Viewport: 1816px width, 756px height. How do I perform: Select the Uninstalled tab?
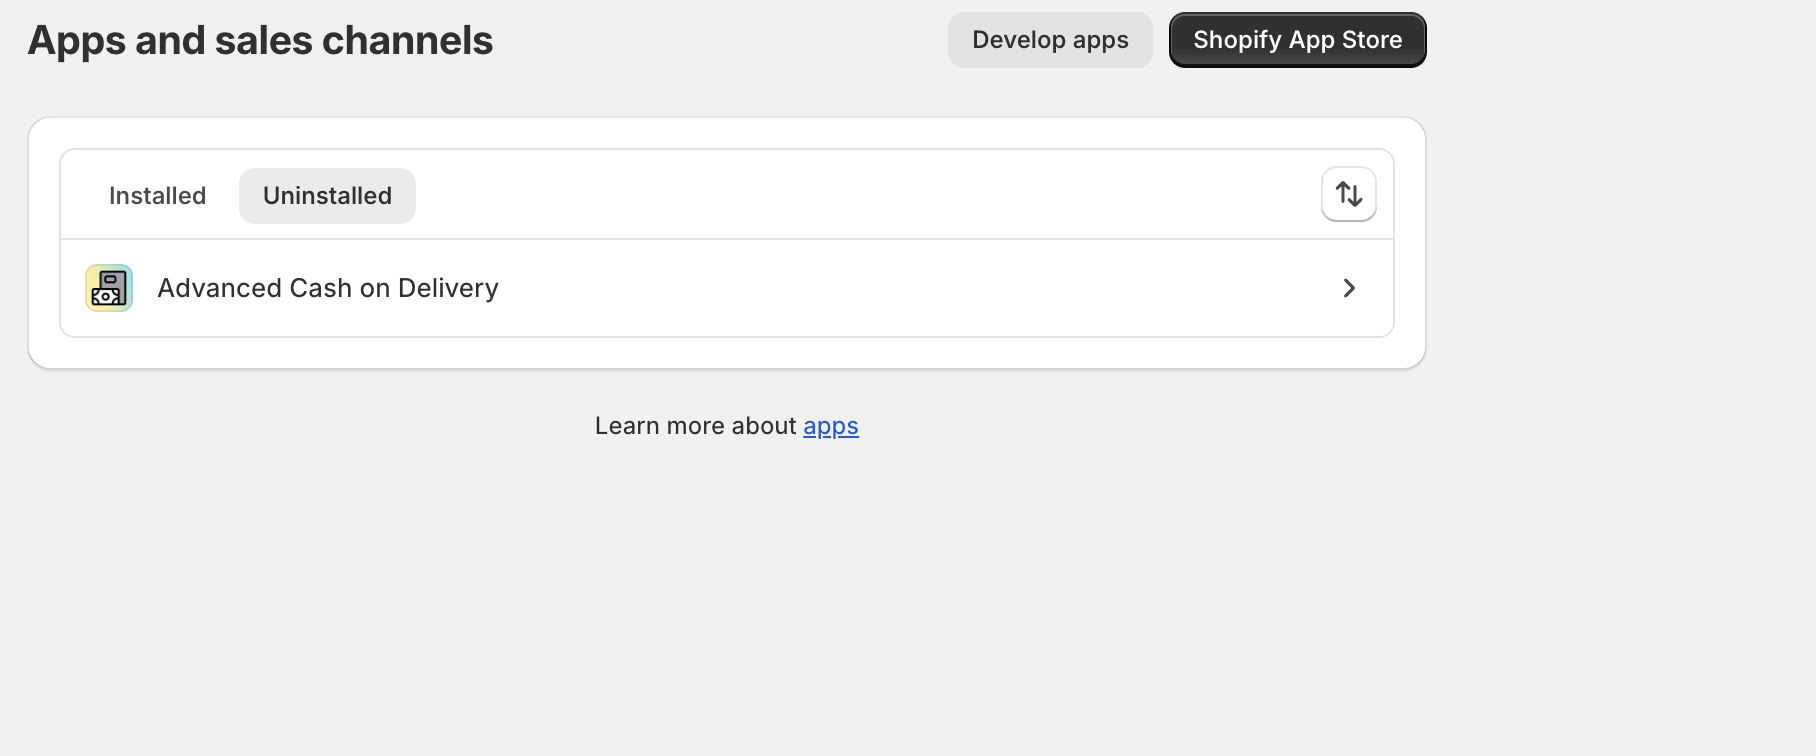pos(327,196)
